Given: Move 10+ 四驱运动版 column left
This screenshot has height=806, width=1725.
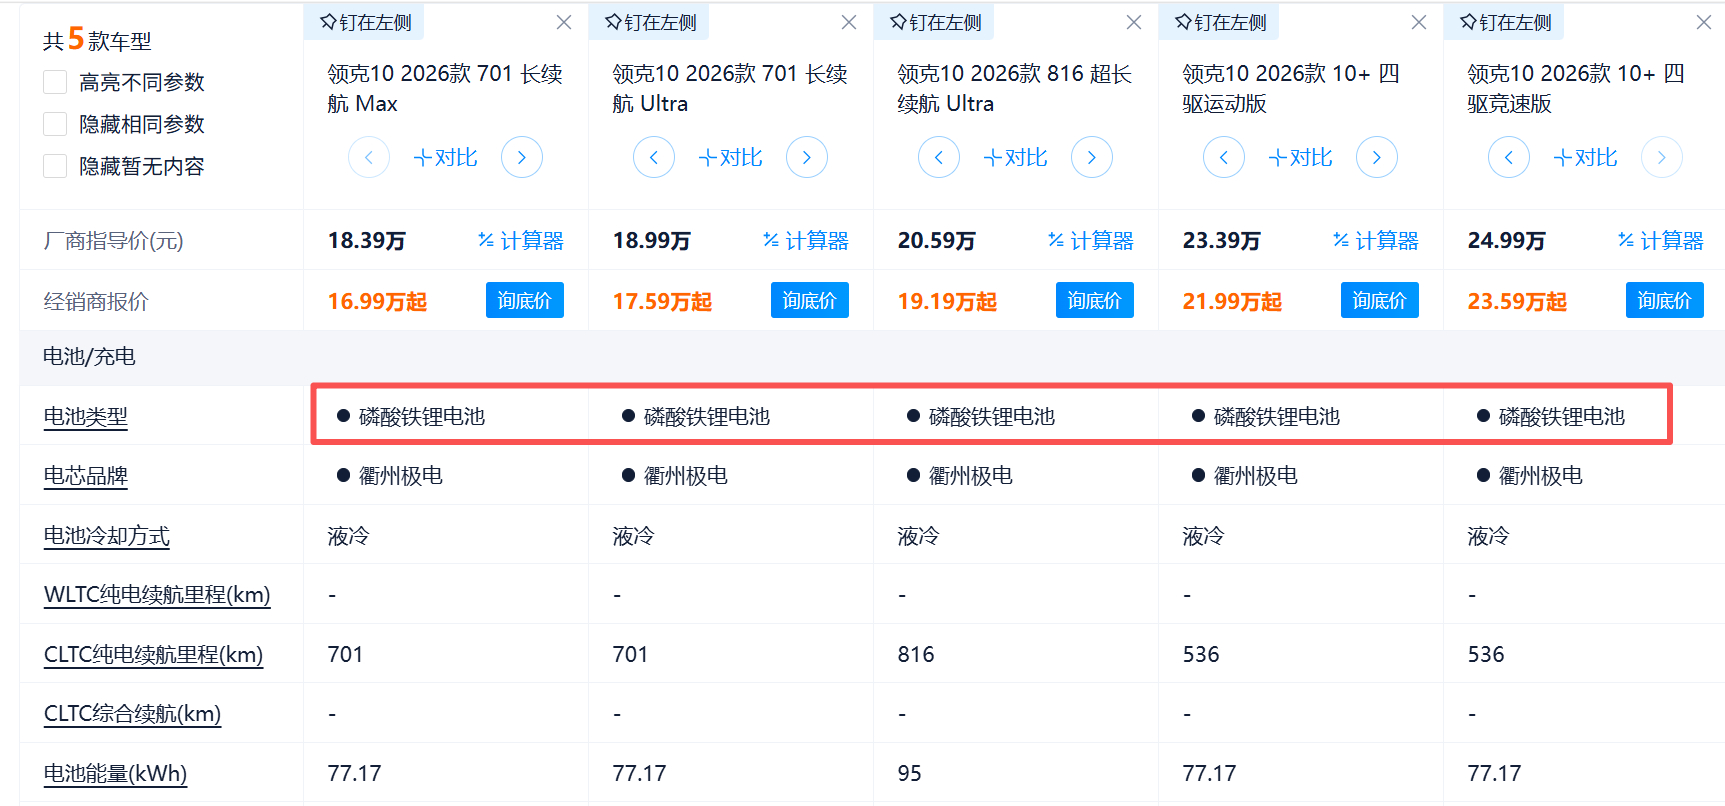Looking at the screenshot, I should (1224, 157).
